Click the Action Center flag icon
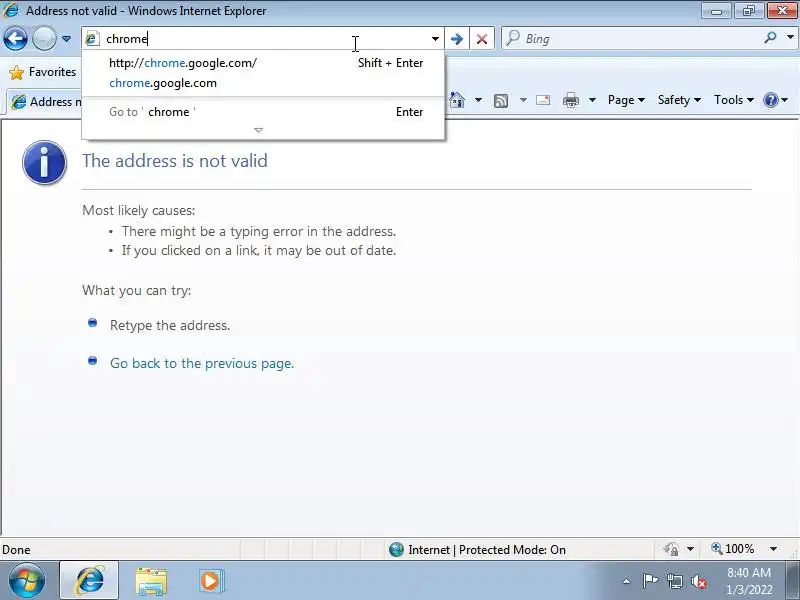This screenshot has width=800, height=600. tap(650, 581)
